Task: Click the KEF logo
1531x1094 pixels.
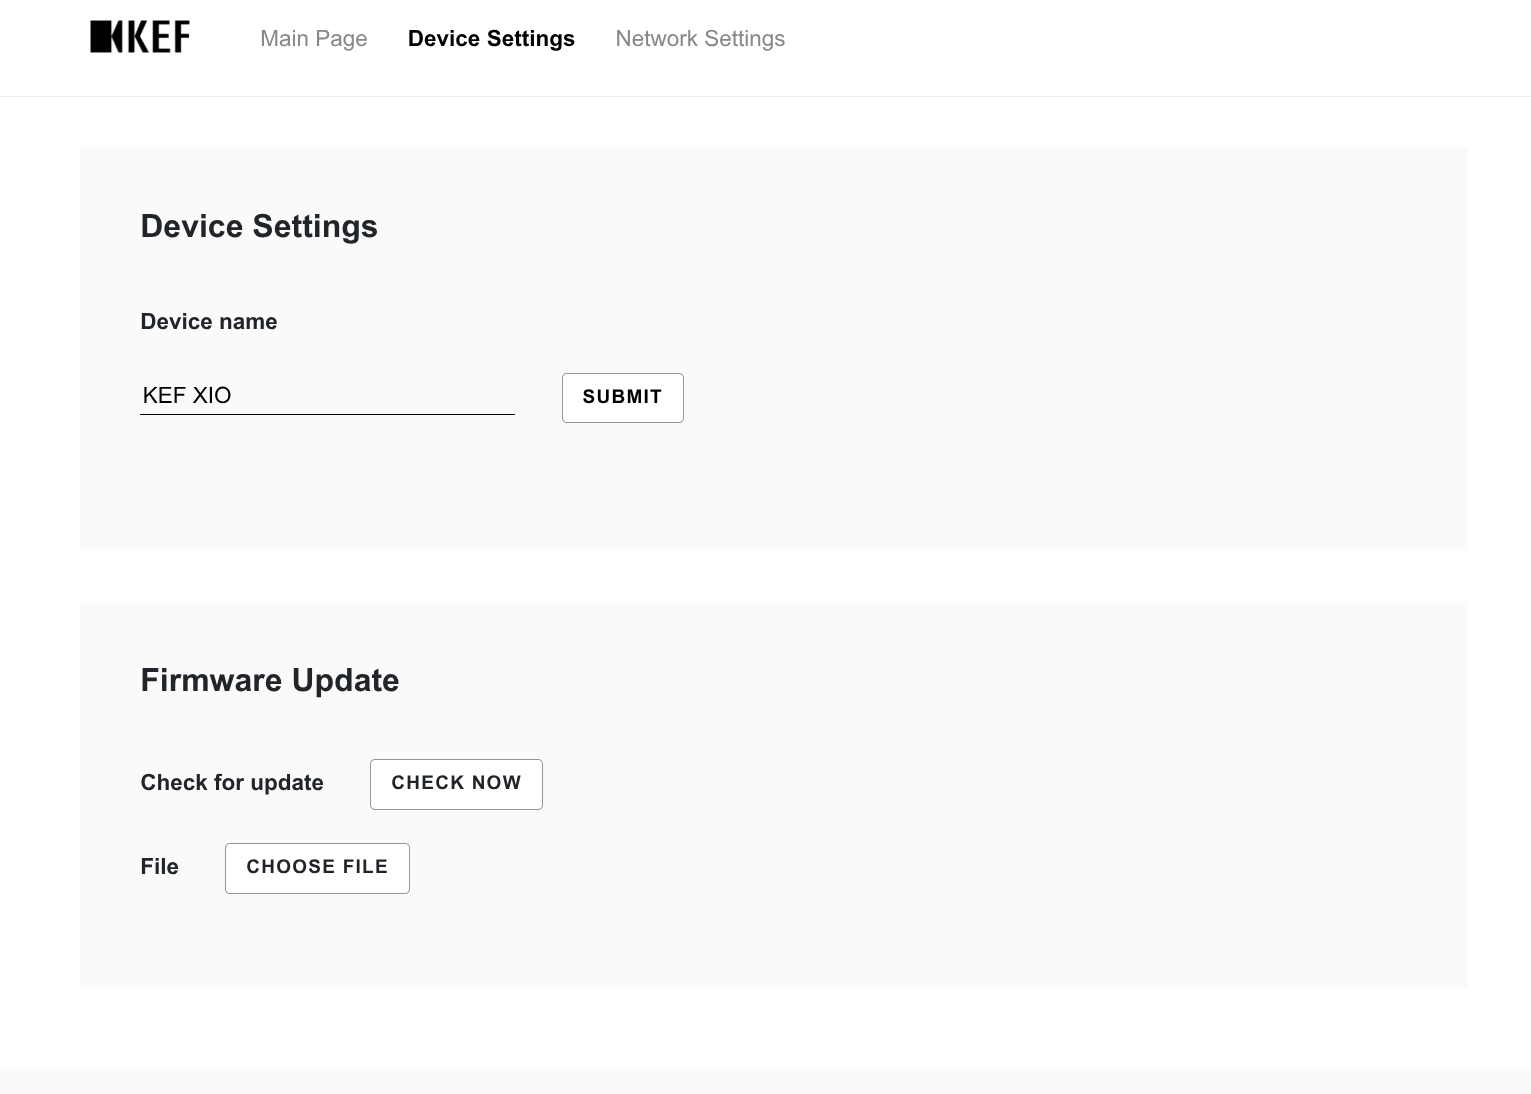Action: click(x=140, y=37)
